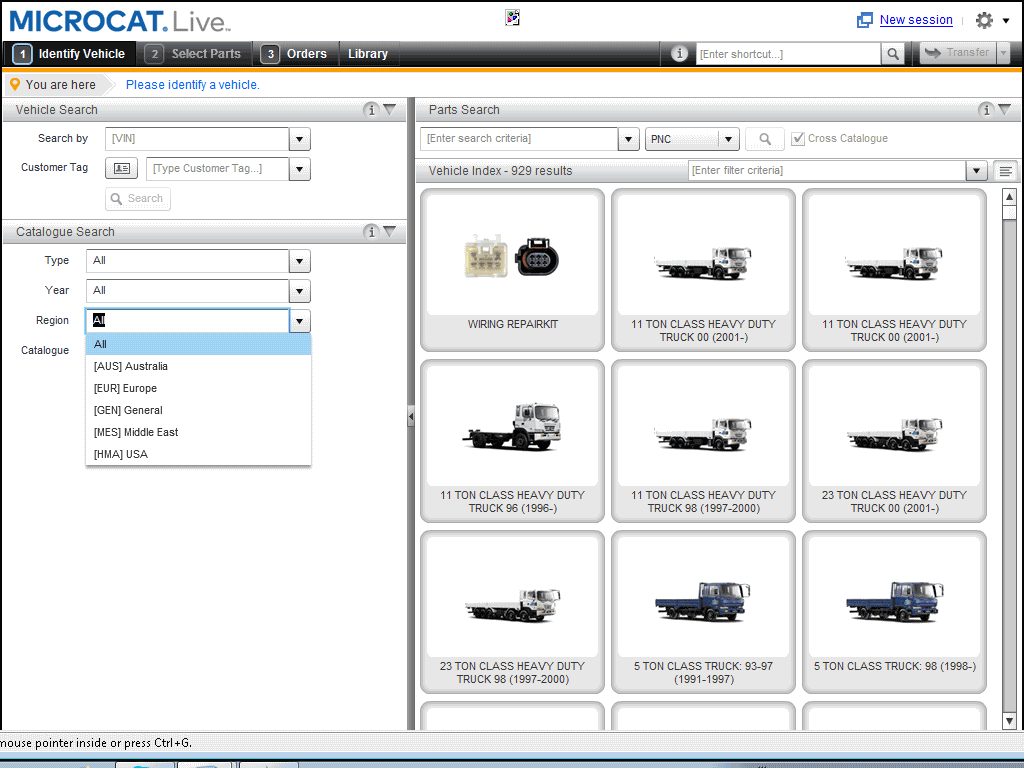Collapse the Catalogue Search panel triangle

[390, 231]
